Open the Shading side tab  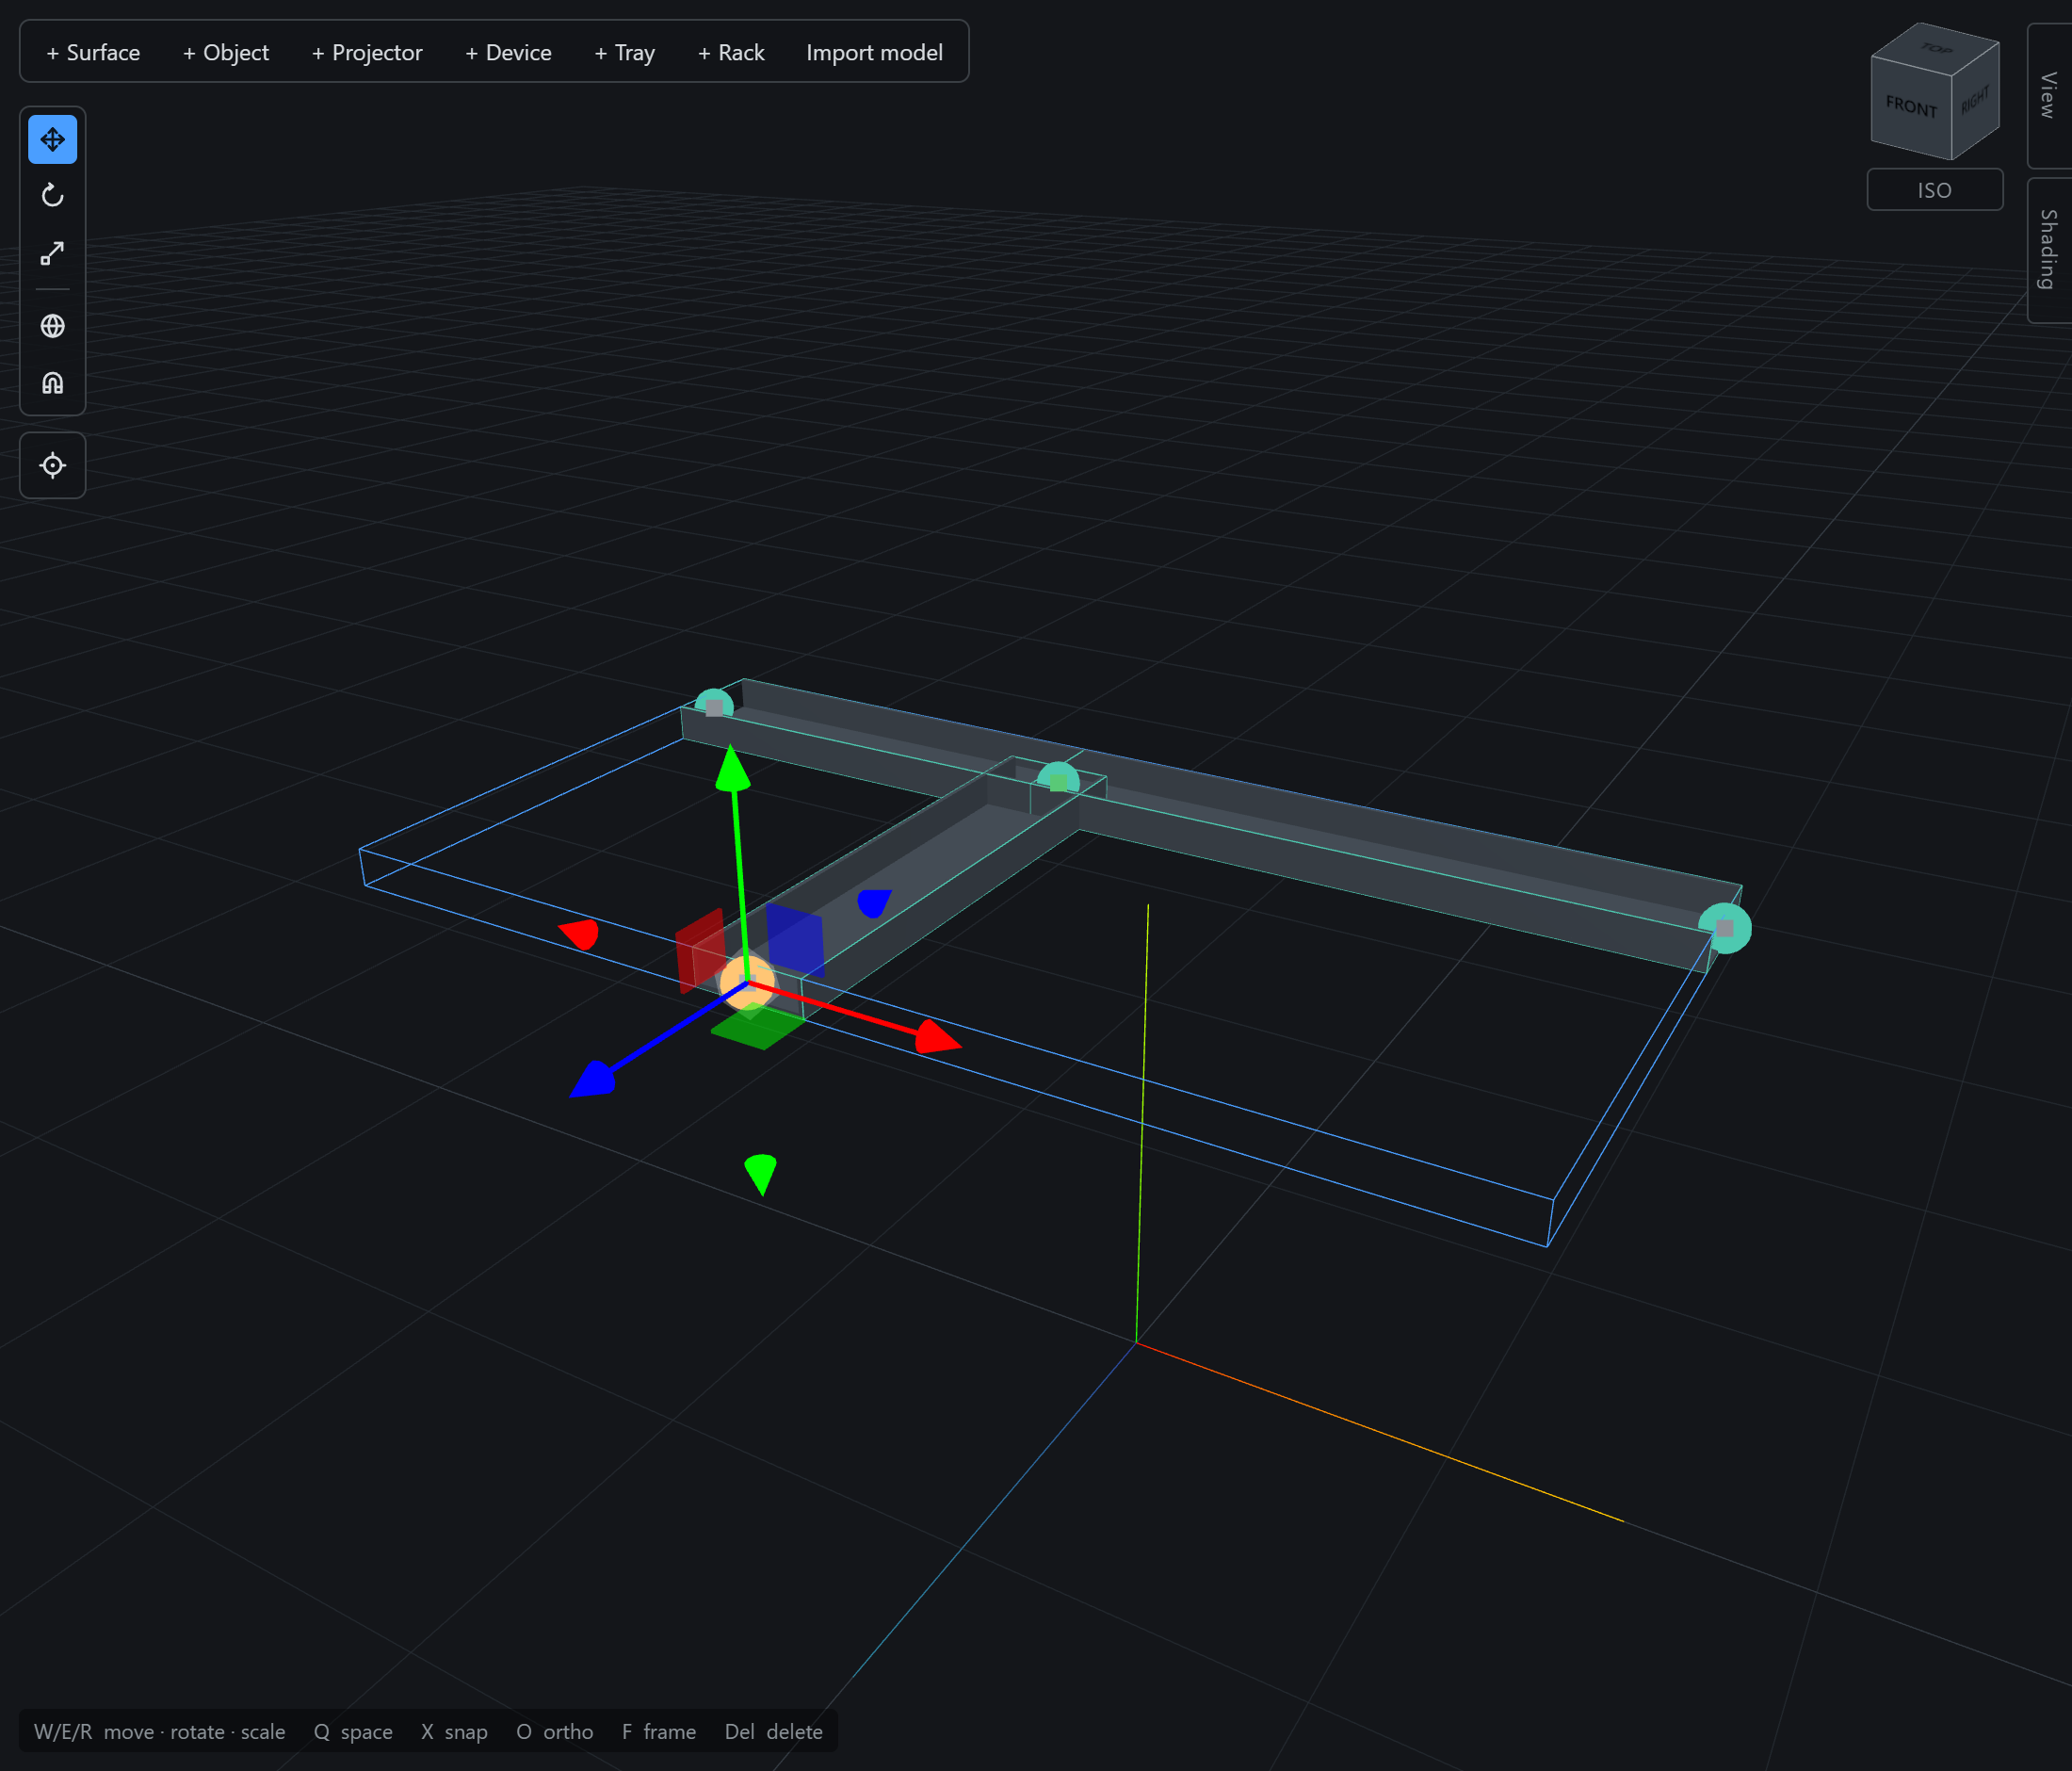tap(2048, 250)
